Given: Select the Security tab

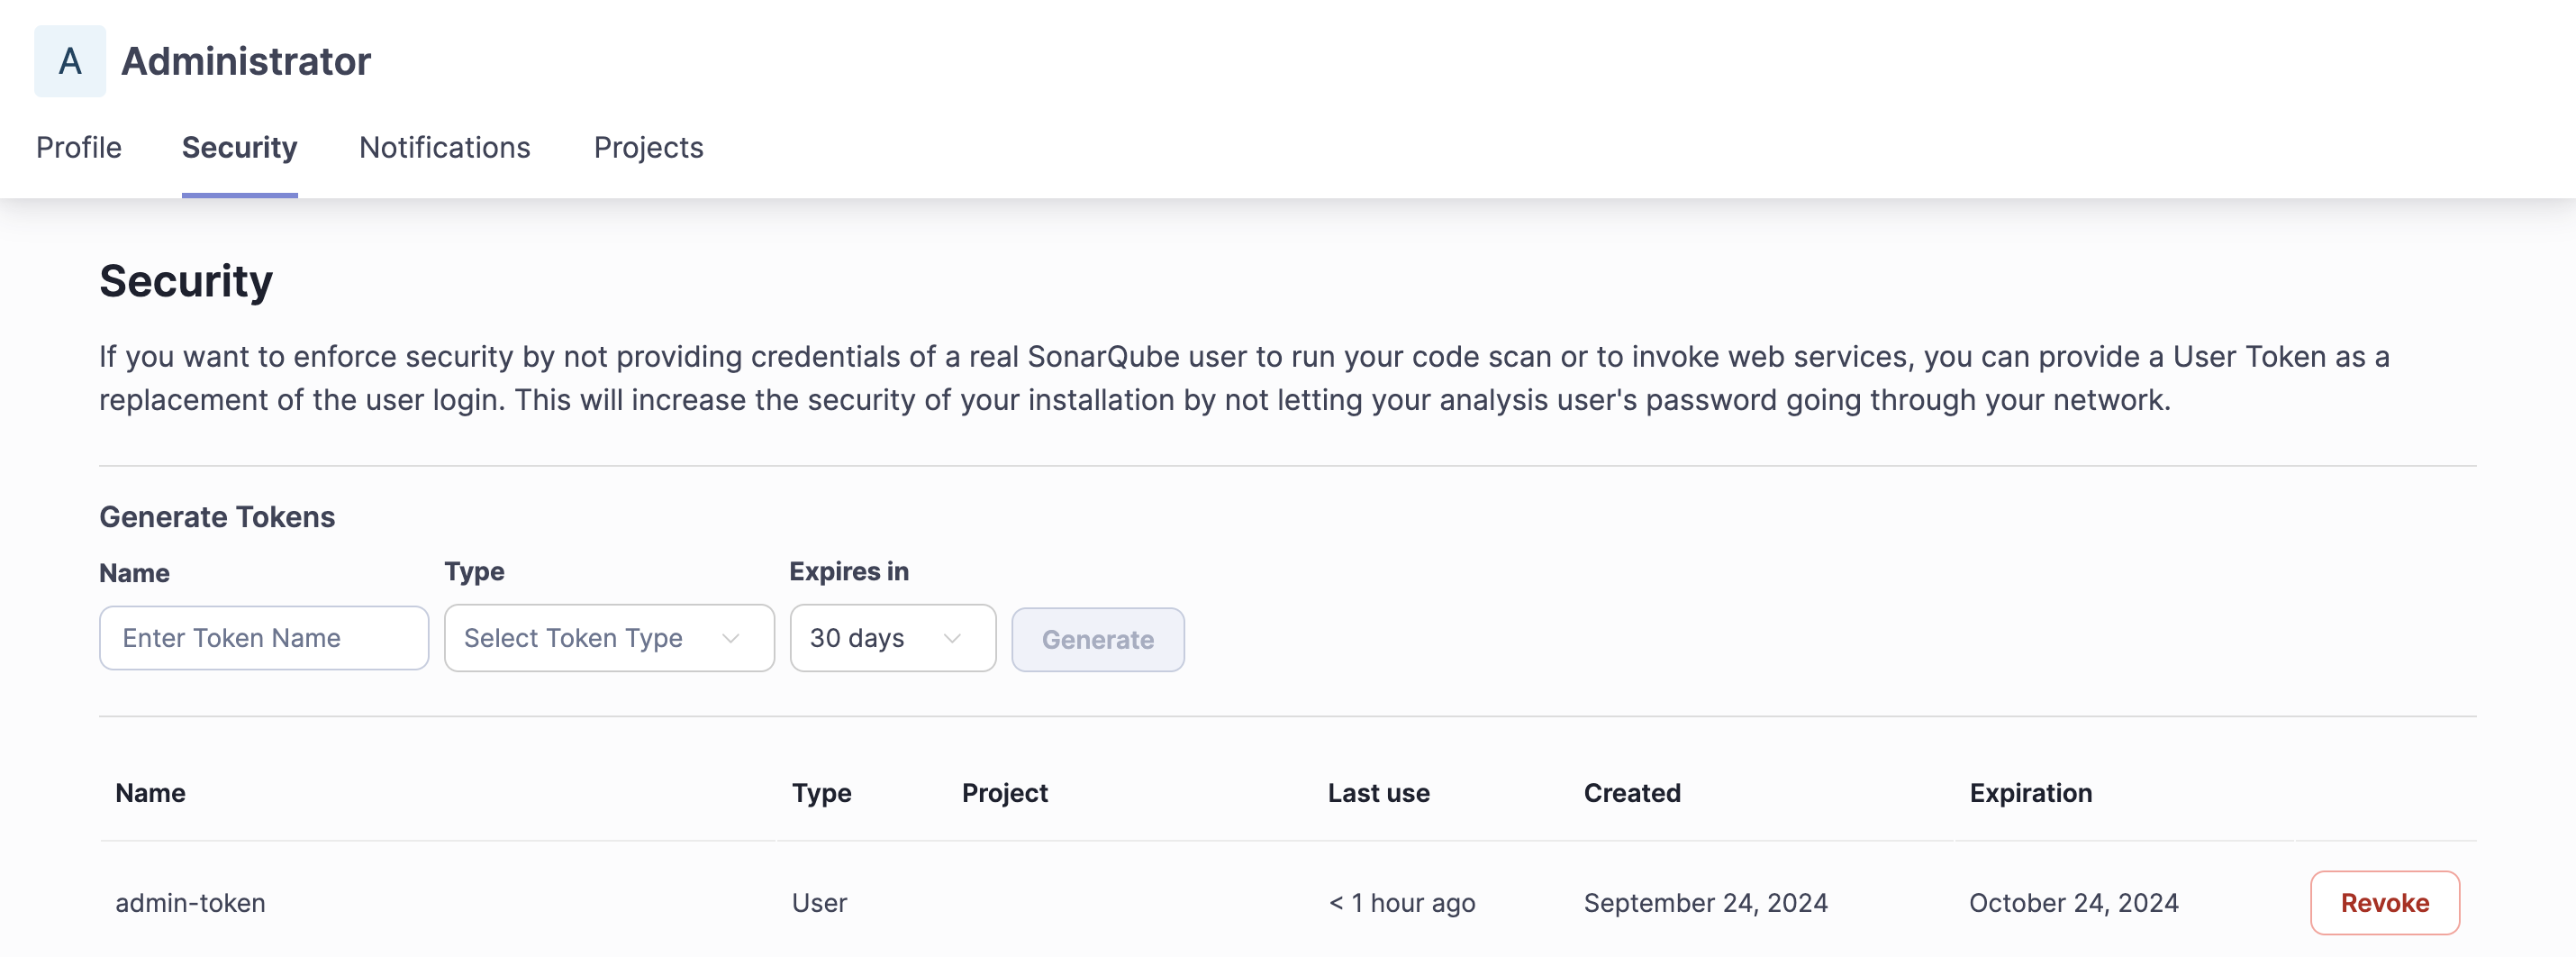Looking at the screenshot, I should 239,147.
